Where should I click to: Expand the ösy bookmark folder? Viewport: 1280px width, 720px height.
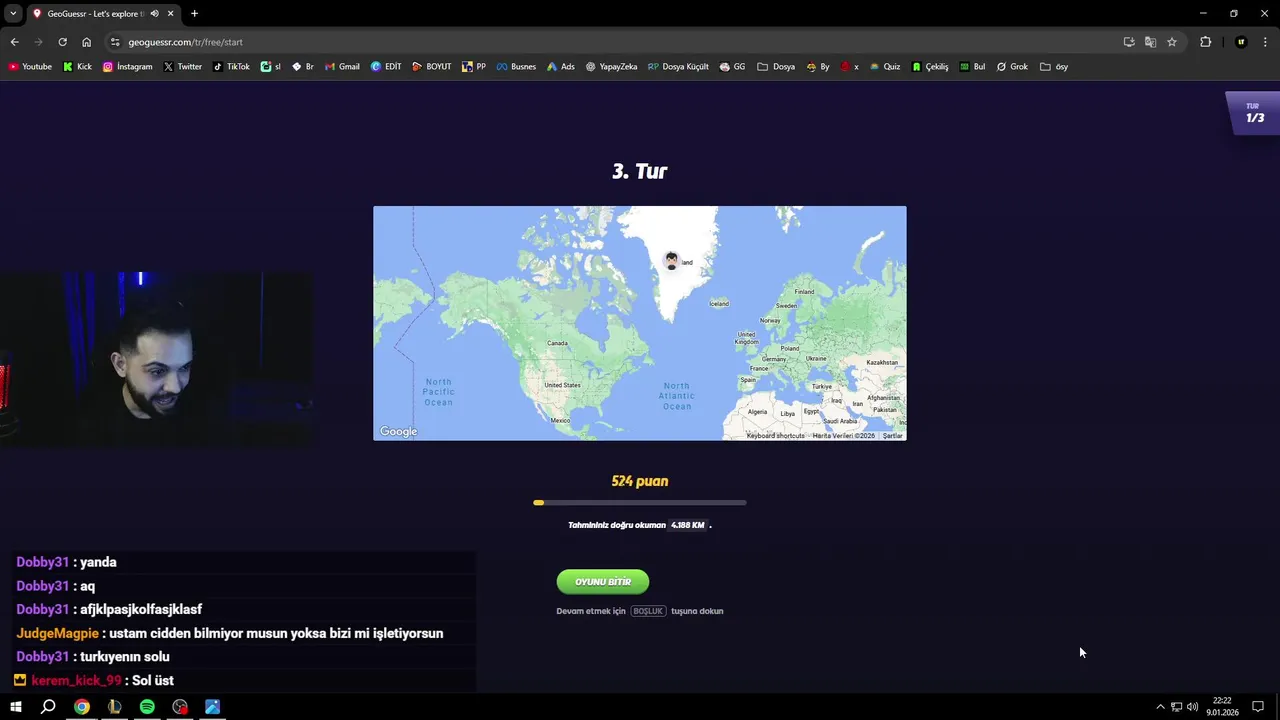[x=1054, y=67]
